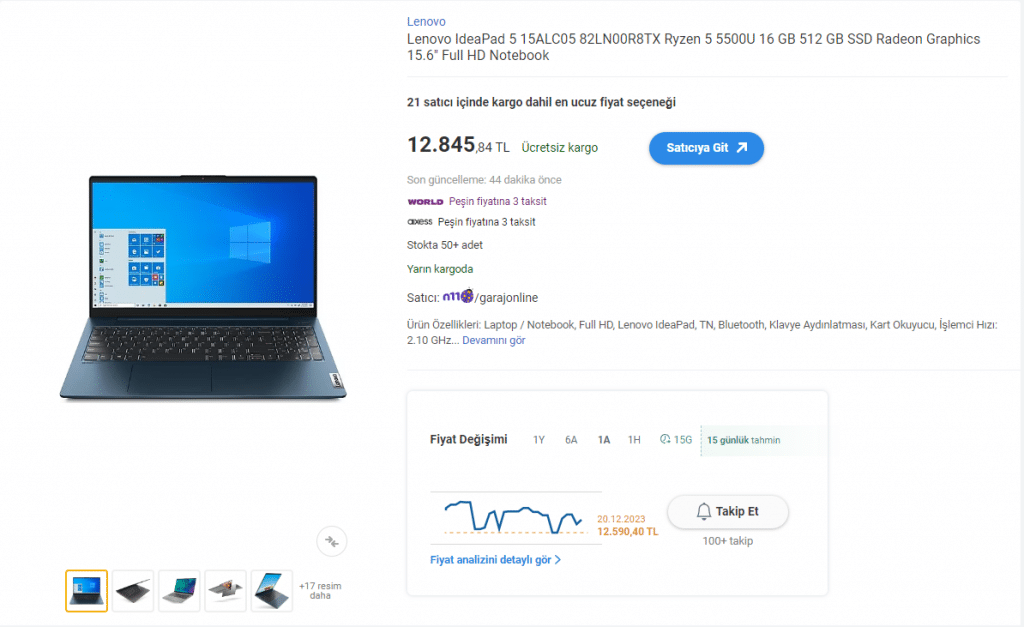Select the second closed-laptop thumbnail
This screenshot has height=627, width=1024.
tap(133, 591)
